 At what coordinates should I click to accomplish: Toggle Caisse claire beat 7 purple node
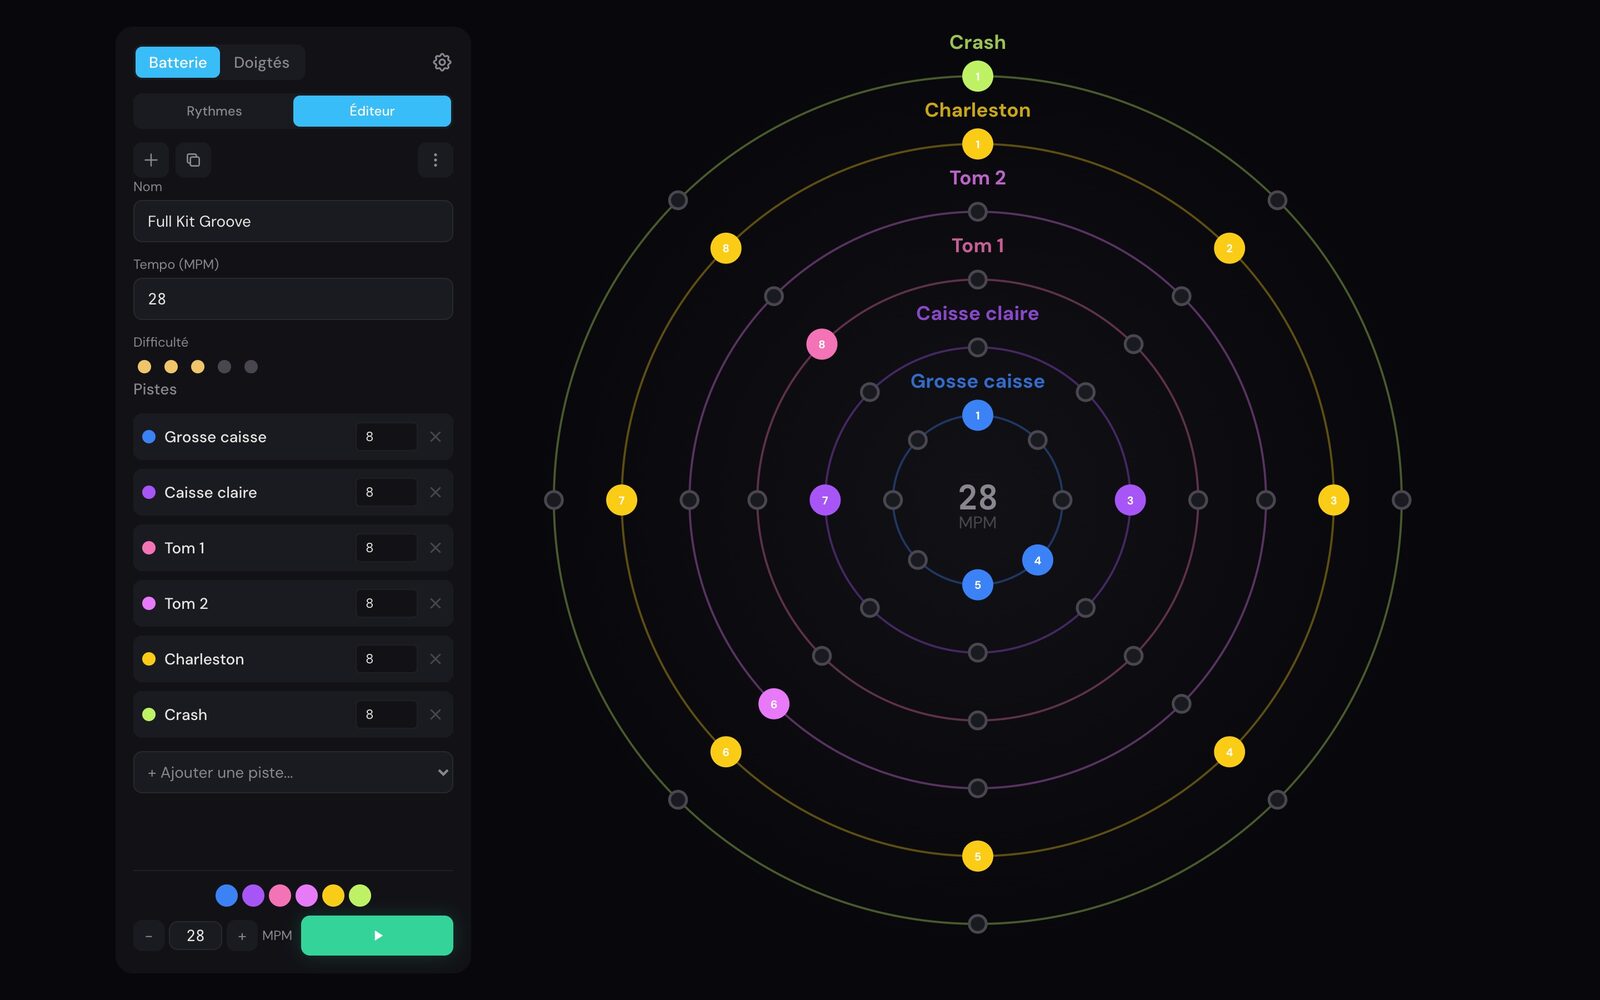coord(825,500)
